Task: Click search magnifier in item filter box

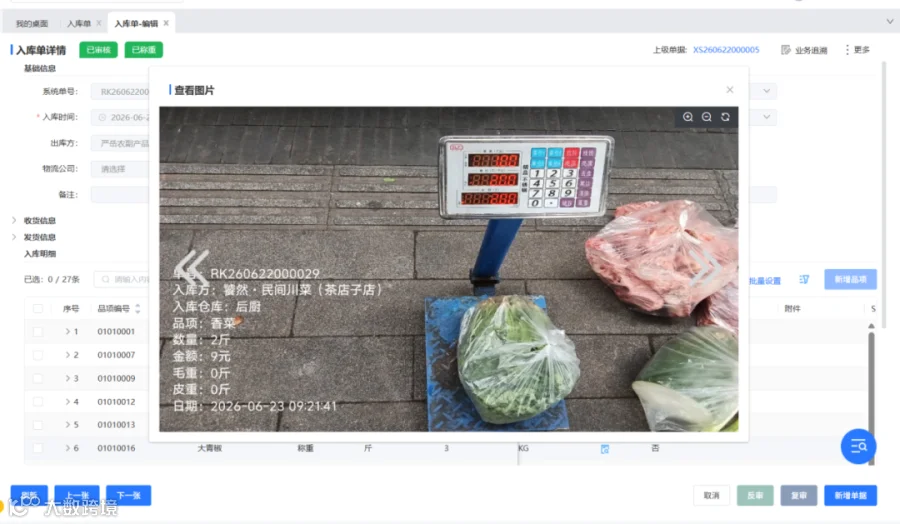Action: [106, 280]
